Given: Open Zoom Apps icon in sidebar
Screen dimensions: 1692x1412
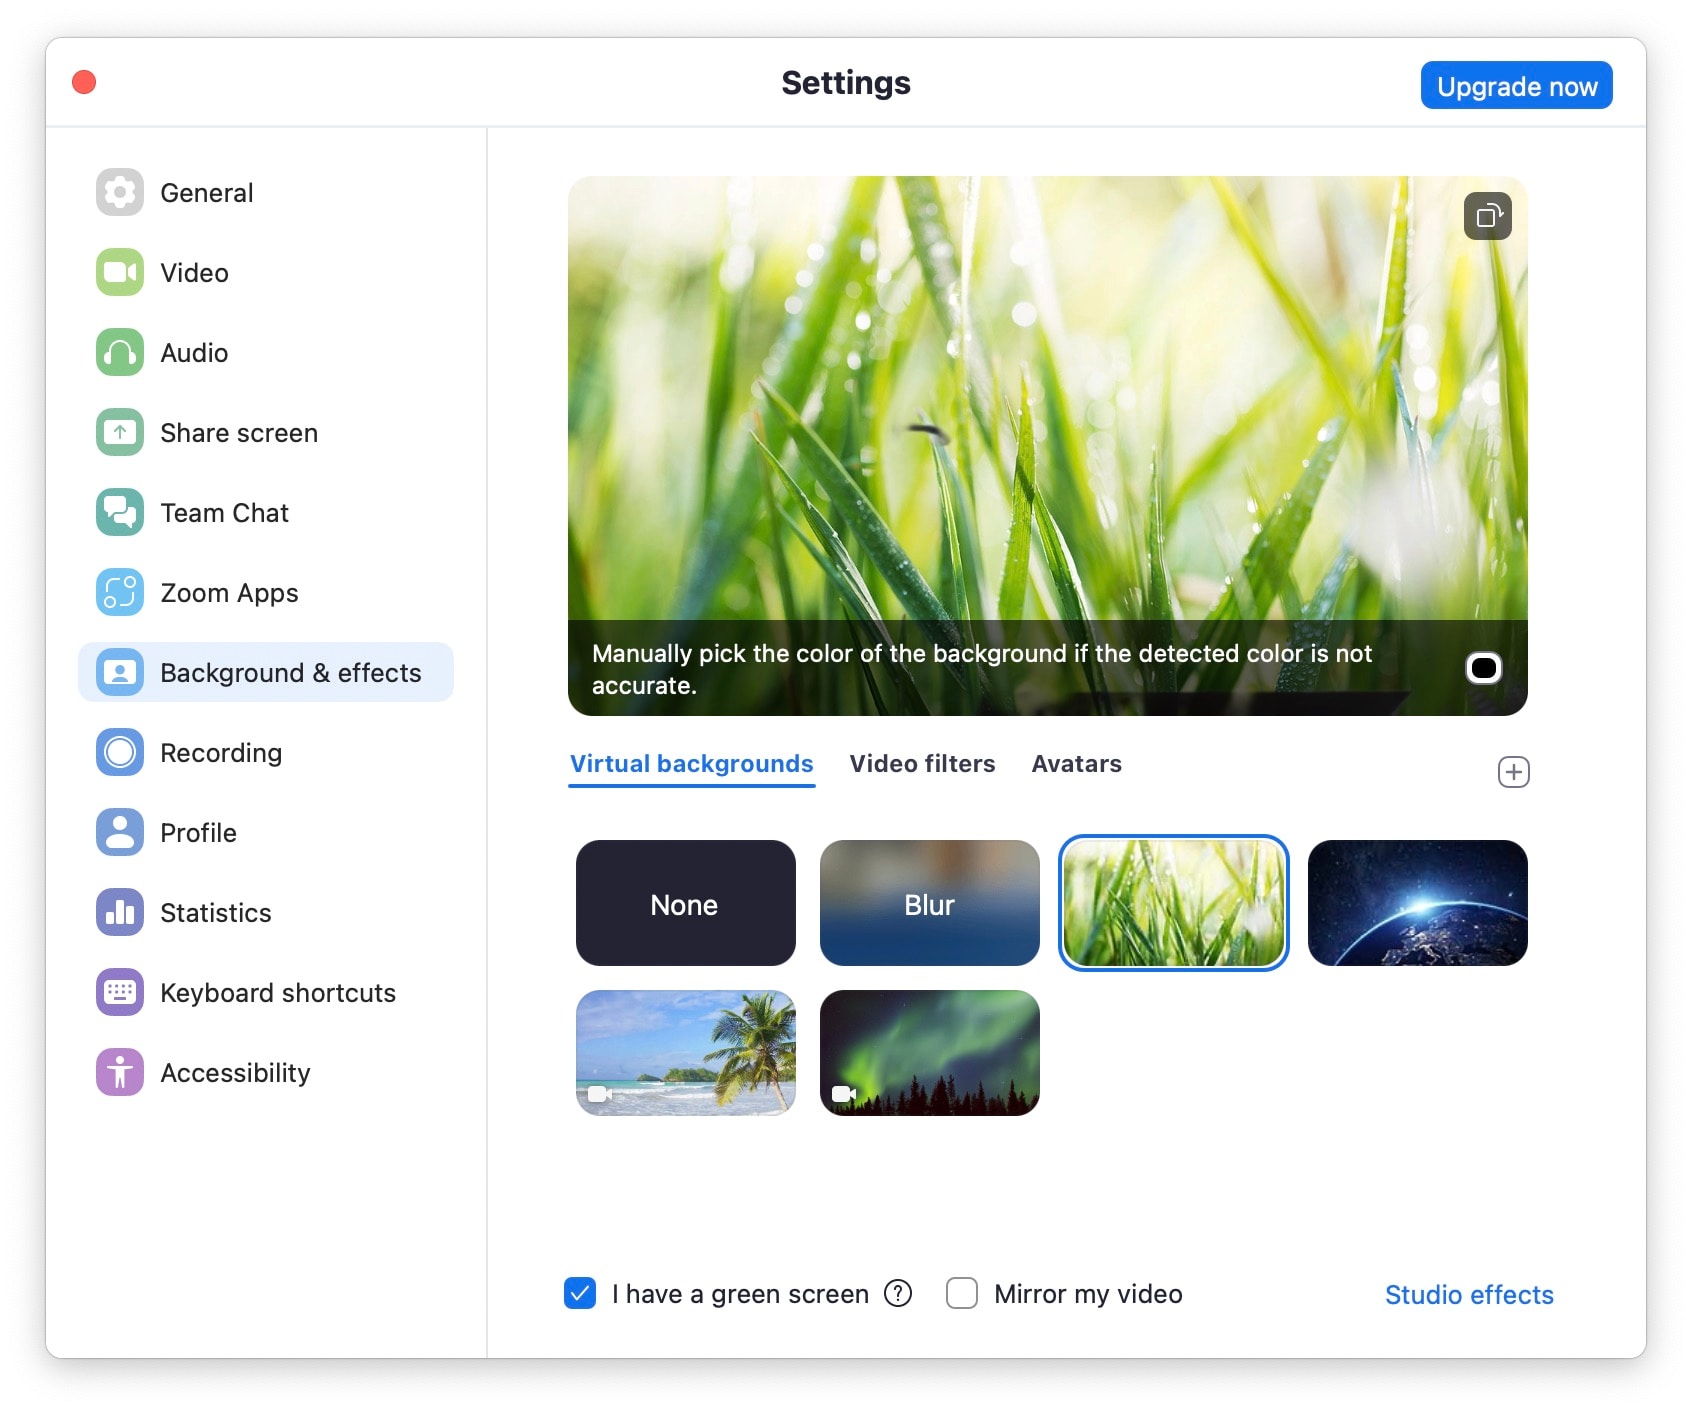Looking at the screenshot, I should (120, 592).
